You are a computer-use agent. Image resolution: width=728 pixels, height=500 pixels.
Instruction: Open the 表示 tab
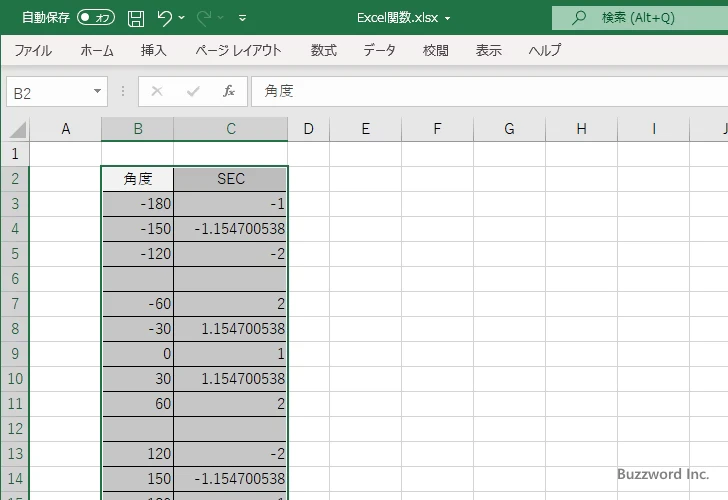[x=488, y=50]
